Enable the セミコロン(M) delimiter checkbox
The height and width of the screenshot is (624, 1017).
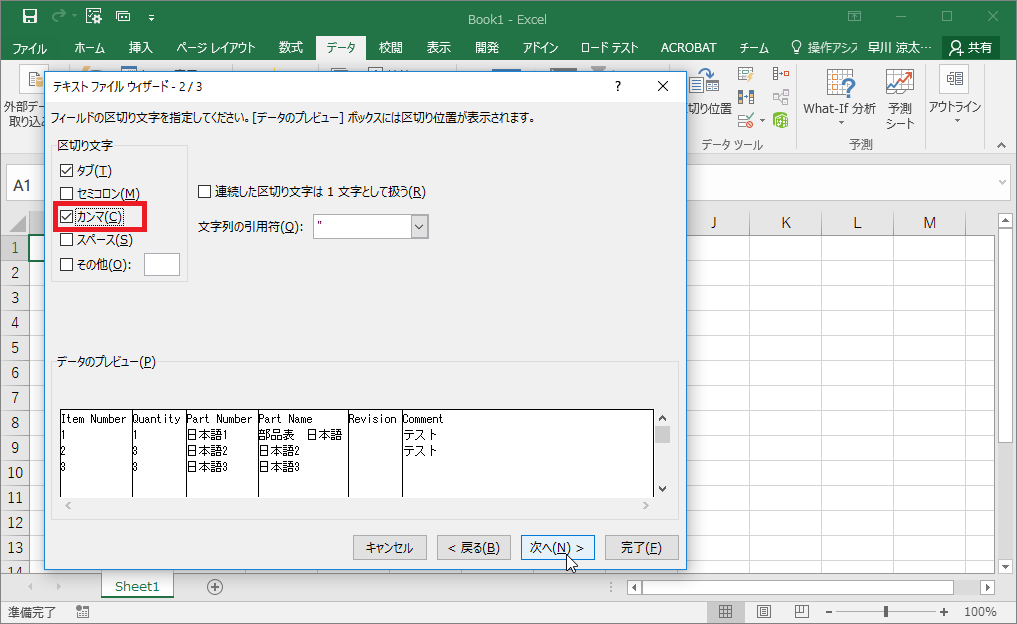(67, 193)
